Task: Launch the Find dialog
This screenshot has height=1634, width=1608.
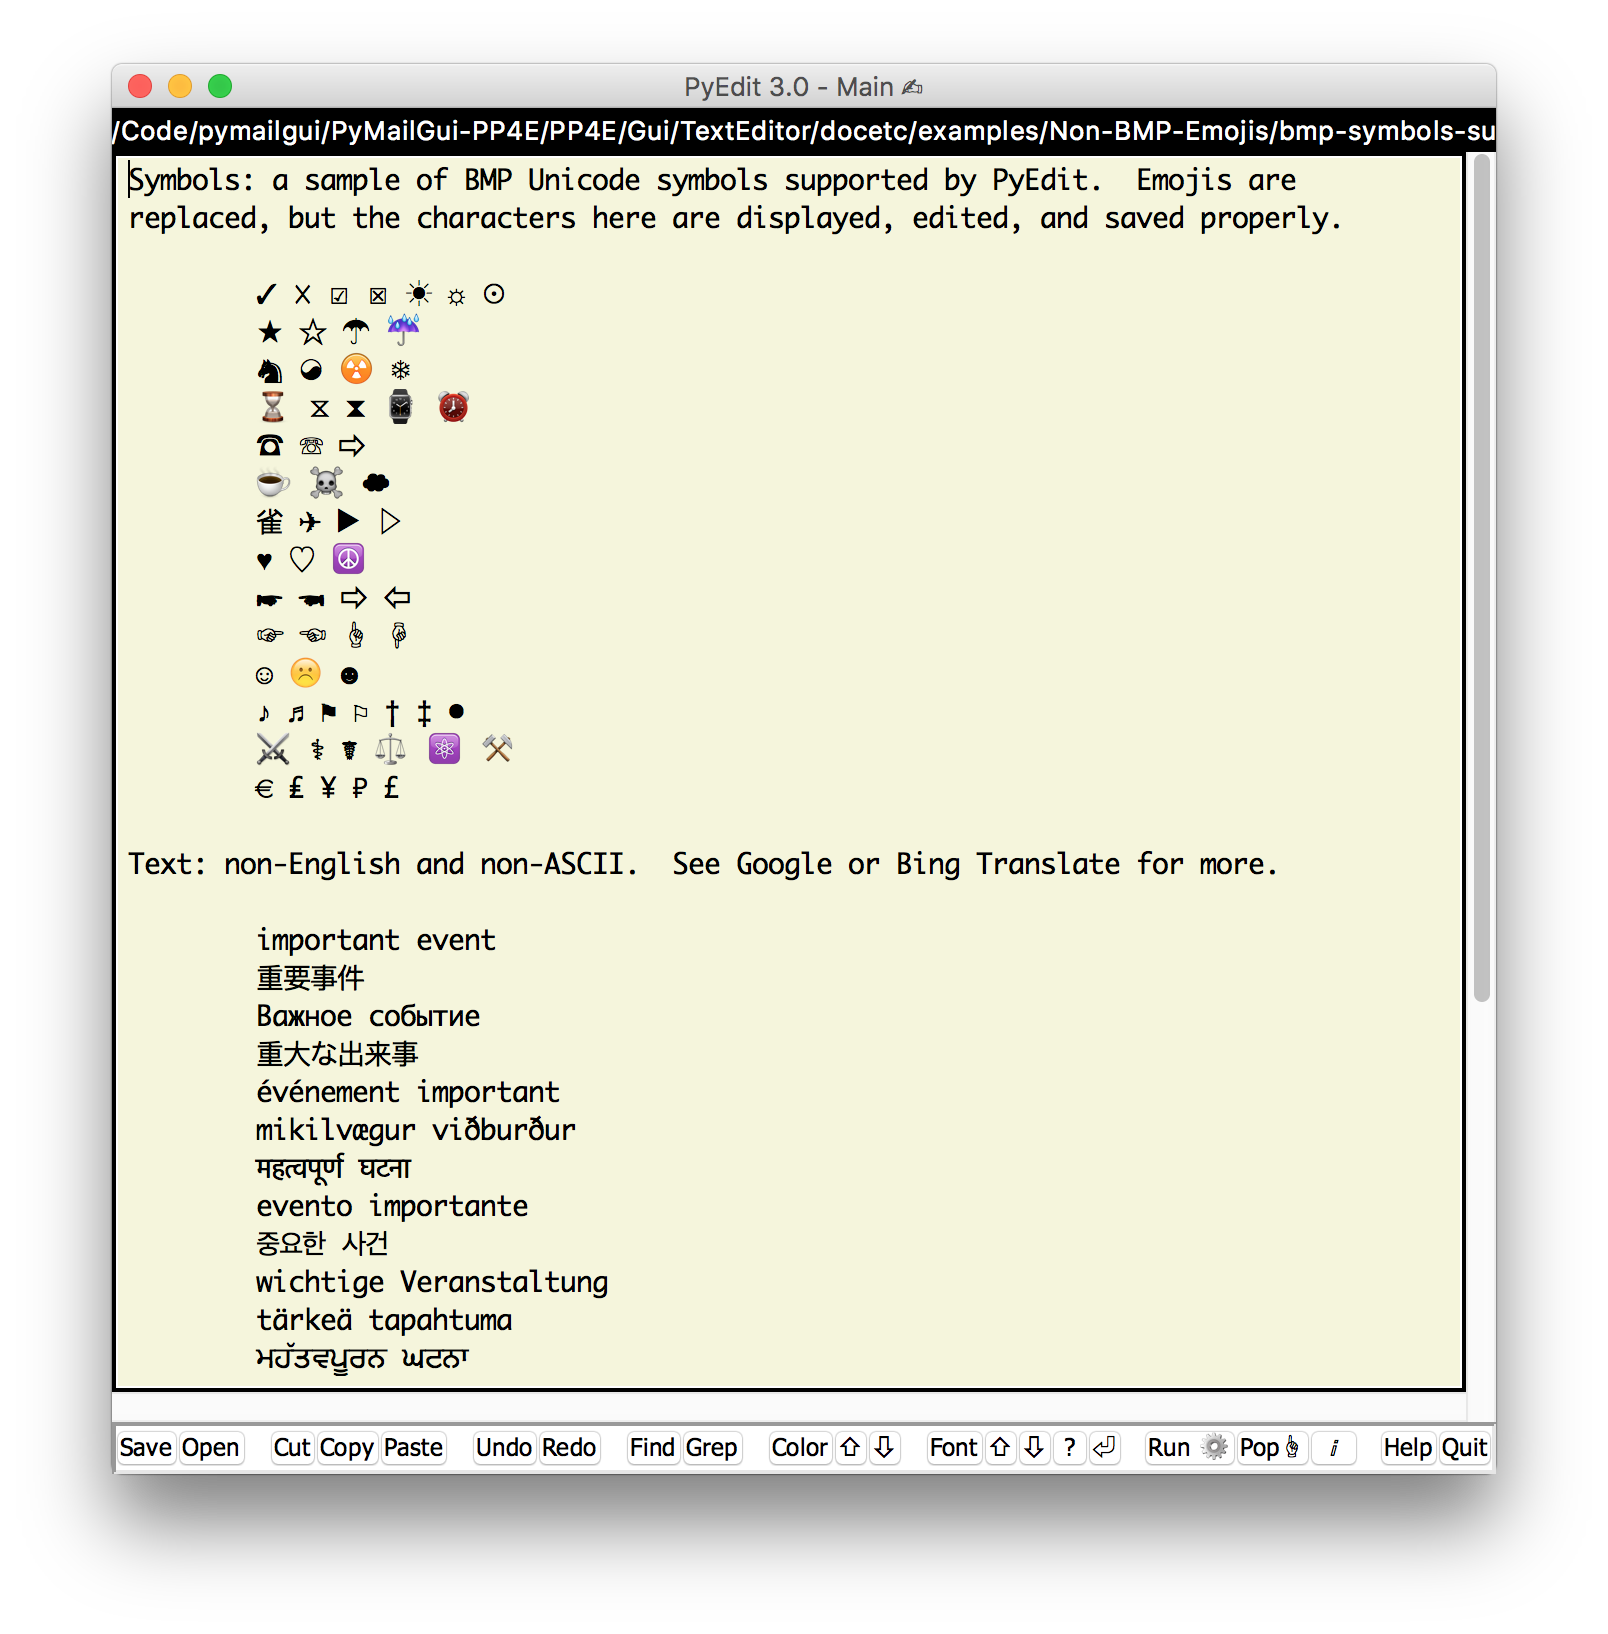Action: point(651,1448)
